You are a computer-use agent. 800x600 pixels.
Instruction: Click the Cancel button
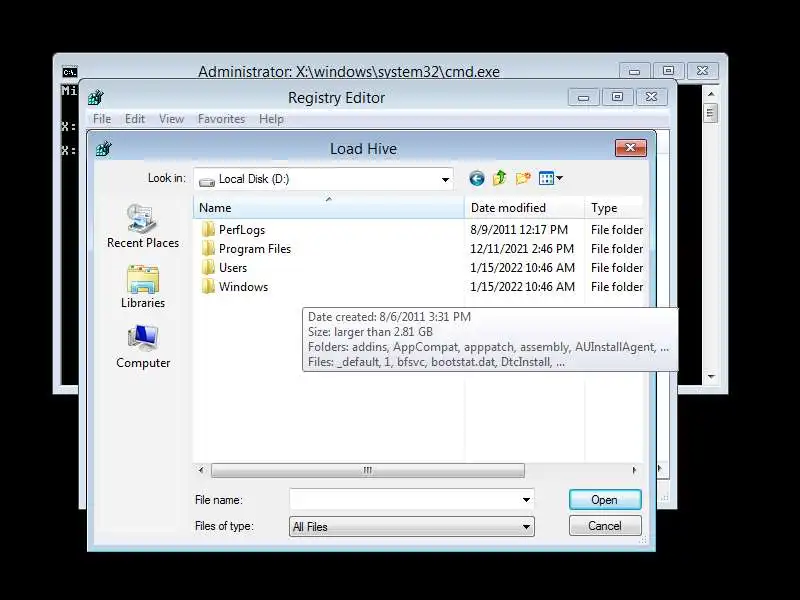[x=605, y=526]
